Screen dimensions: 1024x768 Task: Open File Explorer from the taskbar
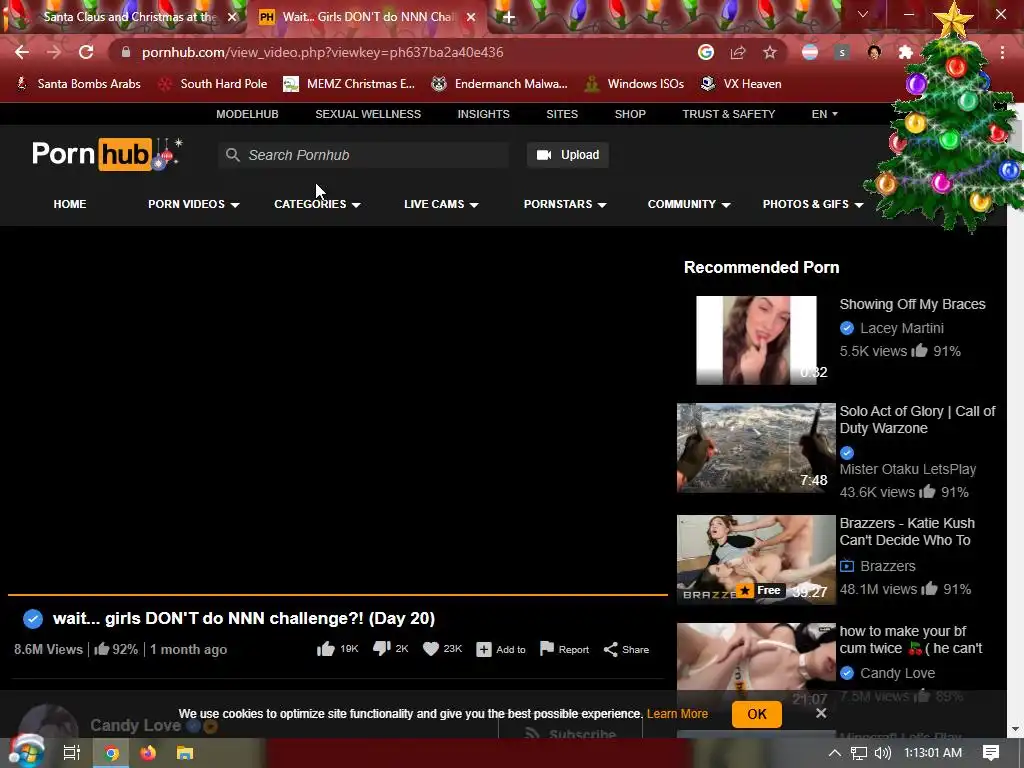pyautogui.click(x=185, y=753)
